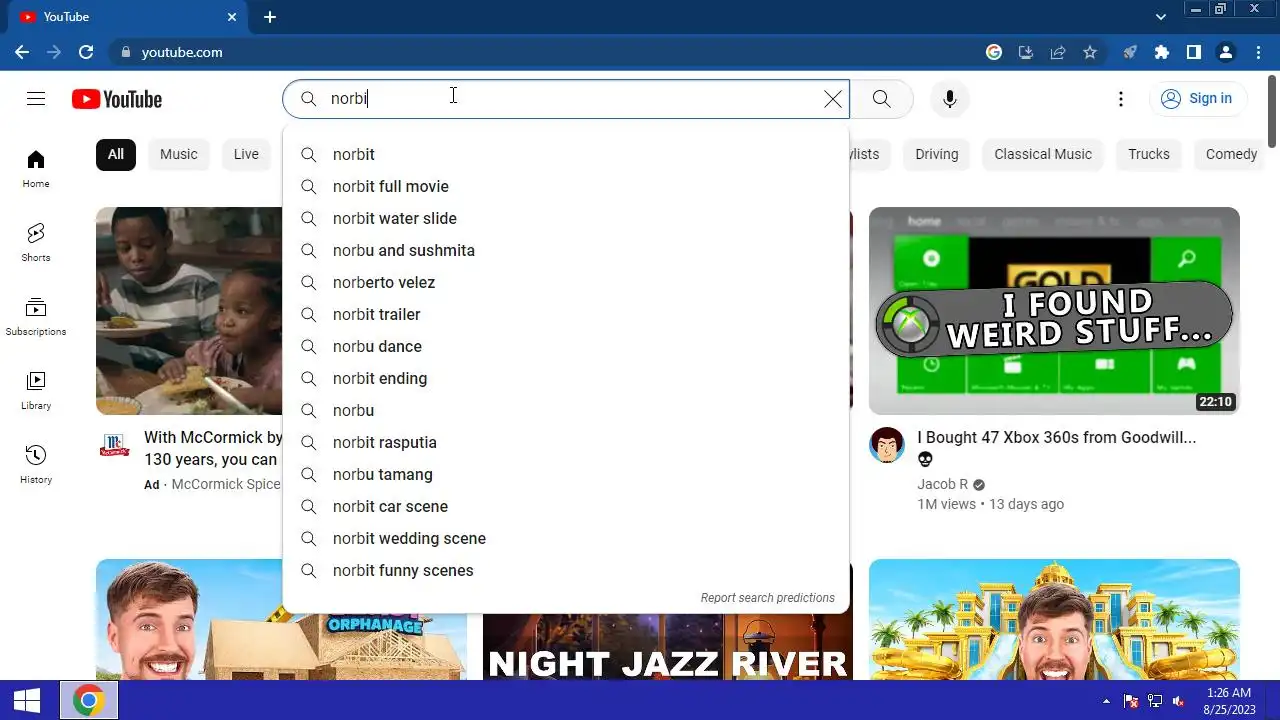This screenshot has width=1280, height=720.
Task: Expand the tab search dropdown arrow
Action: (x=1161, y=17)
